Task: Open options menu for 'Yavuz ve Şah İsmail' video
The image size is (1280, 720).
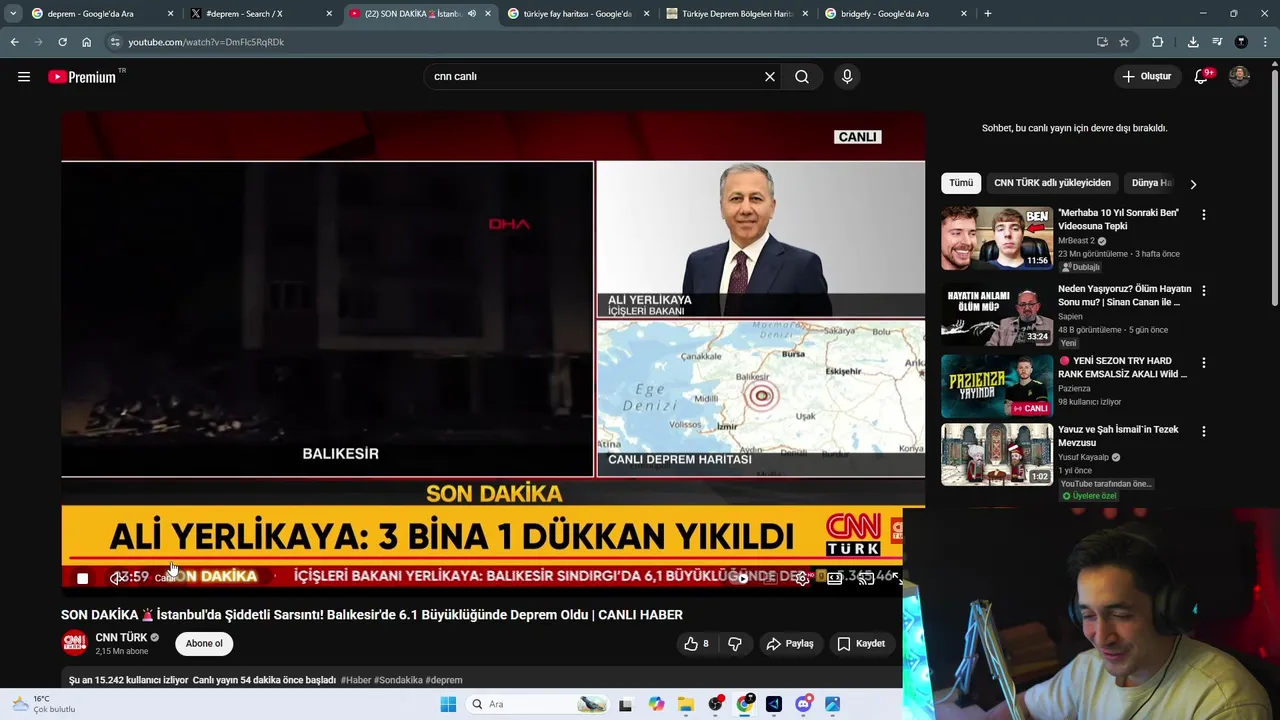Action: [x=1204, y=432]
